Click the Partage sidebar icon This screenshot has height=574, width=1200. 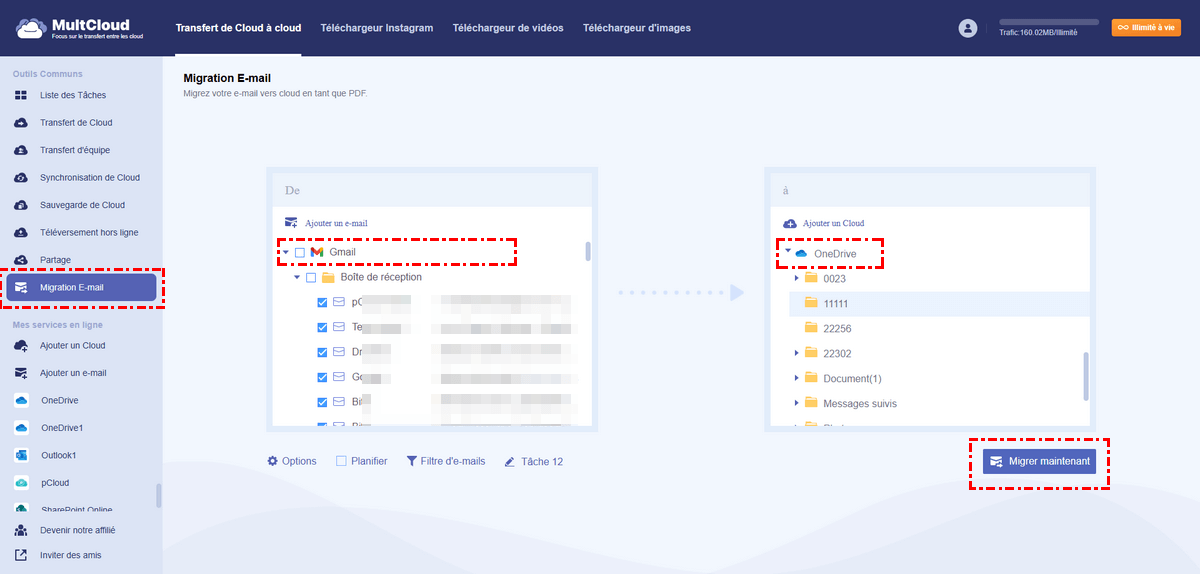point(21,260)
